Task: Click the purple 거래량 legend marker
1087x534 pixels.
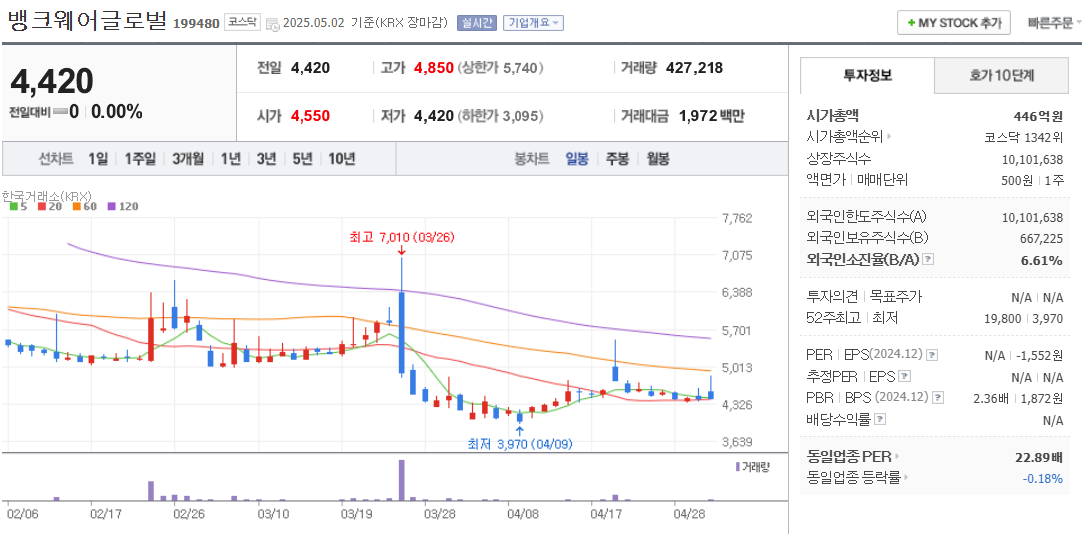Action: click(x=738, y=466)
